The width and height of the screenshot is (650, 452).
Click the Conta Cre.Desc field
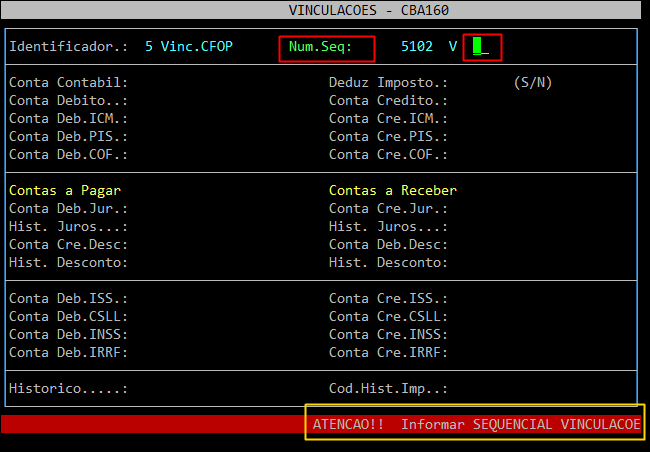200,244
